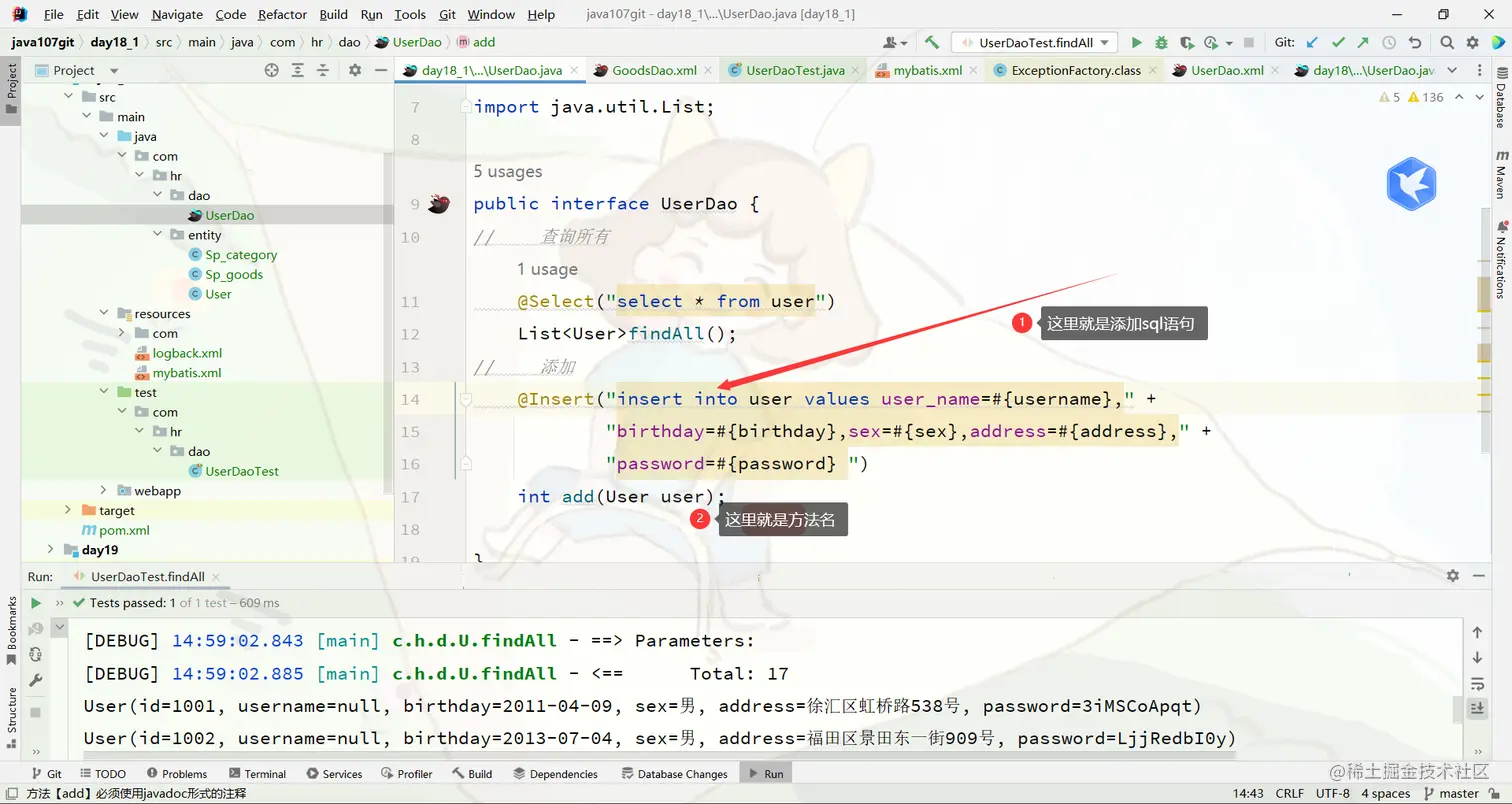Open Project panel options gear
The image size is (1512, 804).
(355, 70)
